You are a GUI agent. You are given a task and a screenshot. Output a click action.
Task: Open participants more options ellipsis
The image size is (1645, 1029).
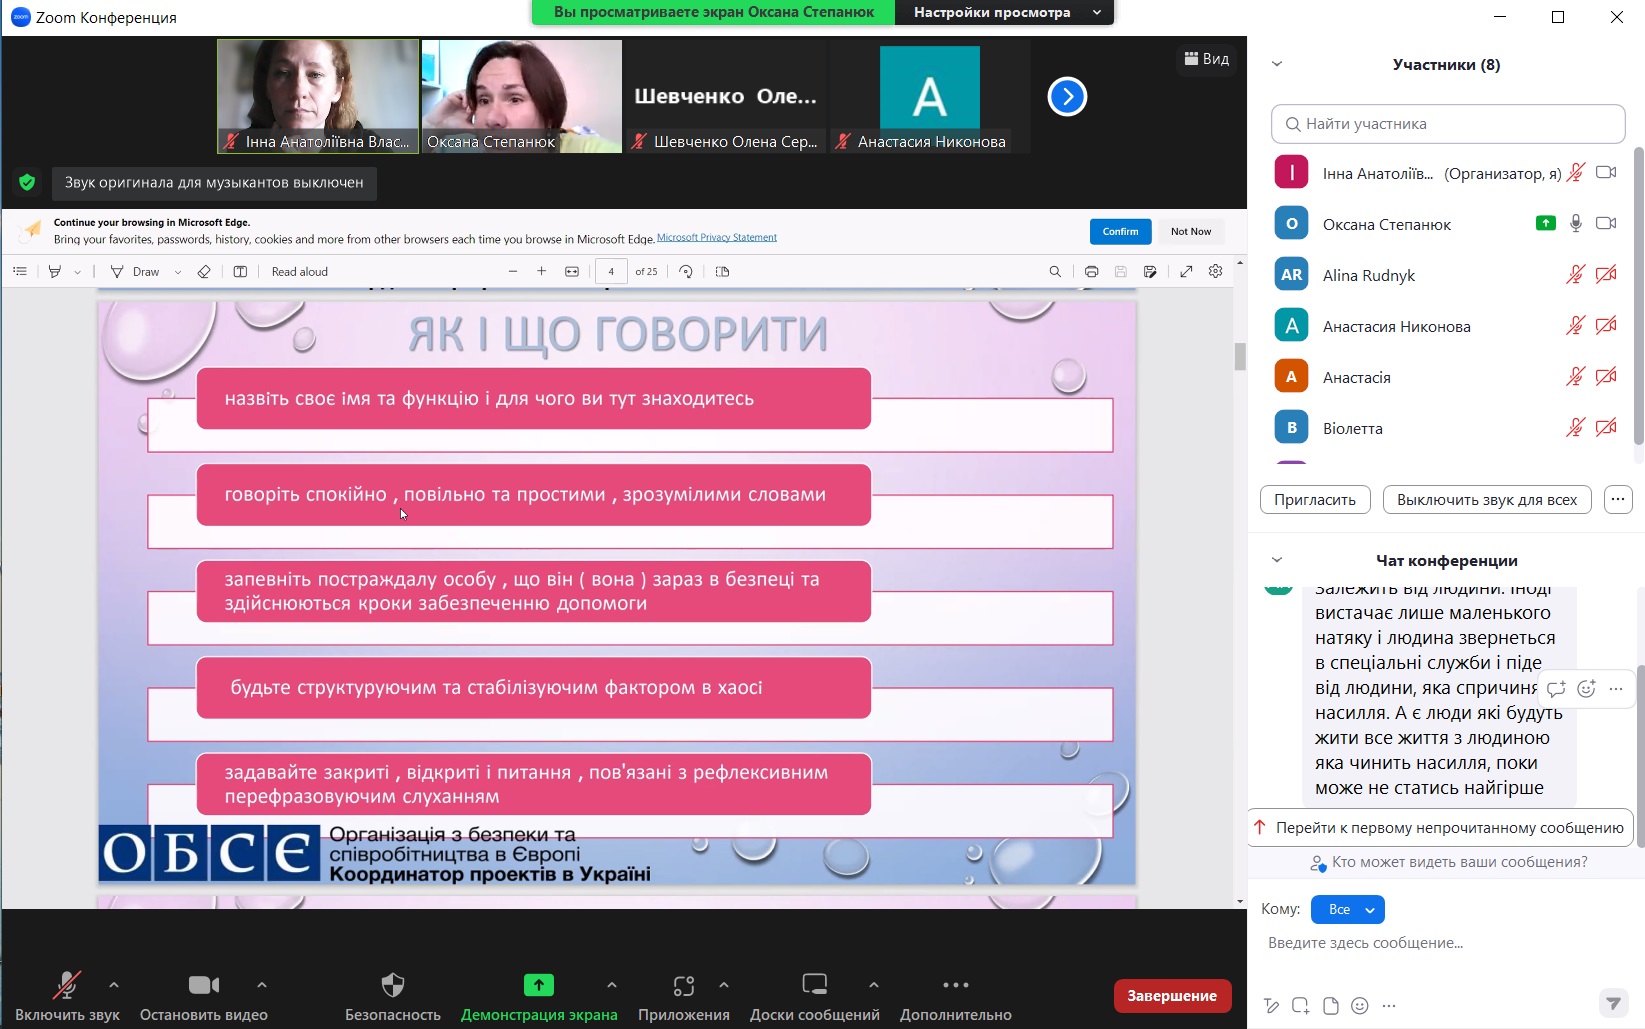coord(1618,500)
